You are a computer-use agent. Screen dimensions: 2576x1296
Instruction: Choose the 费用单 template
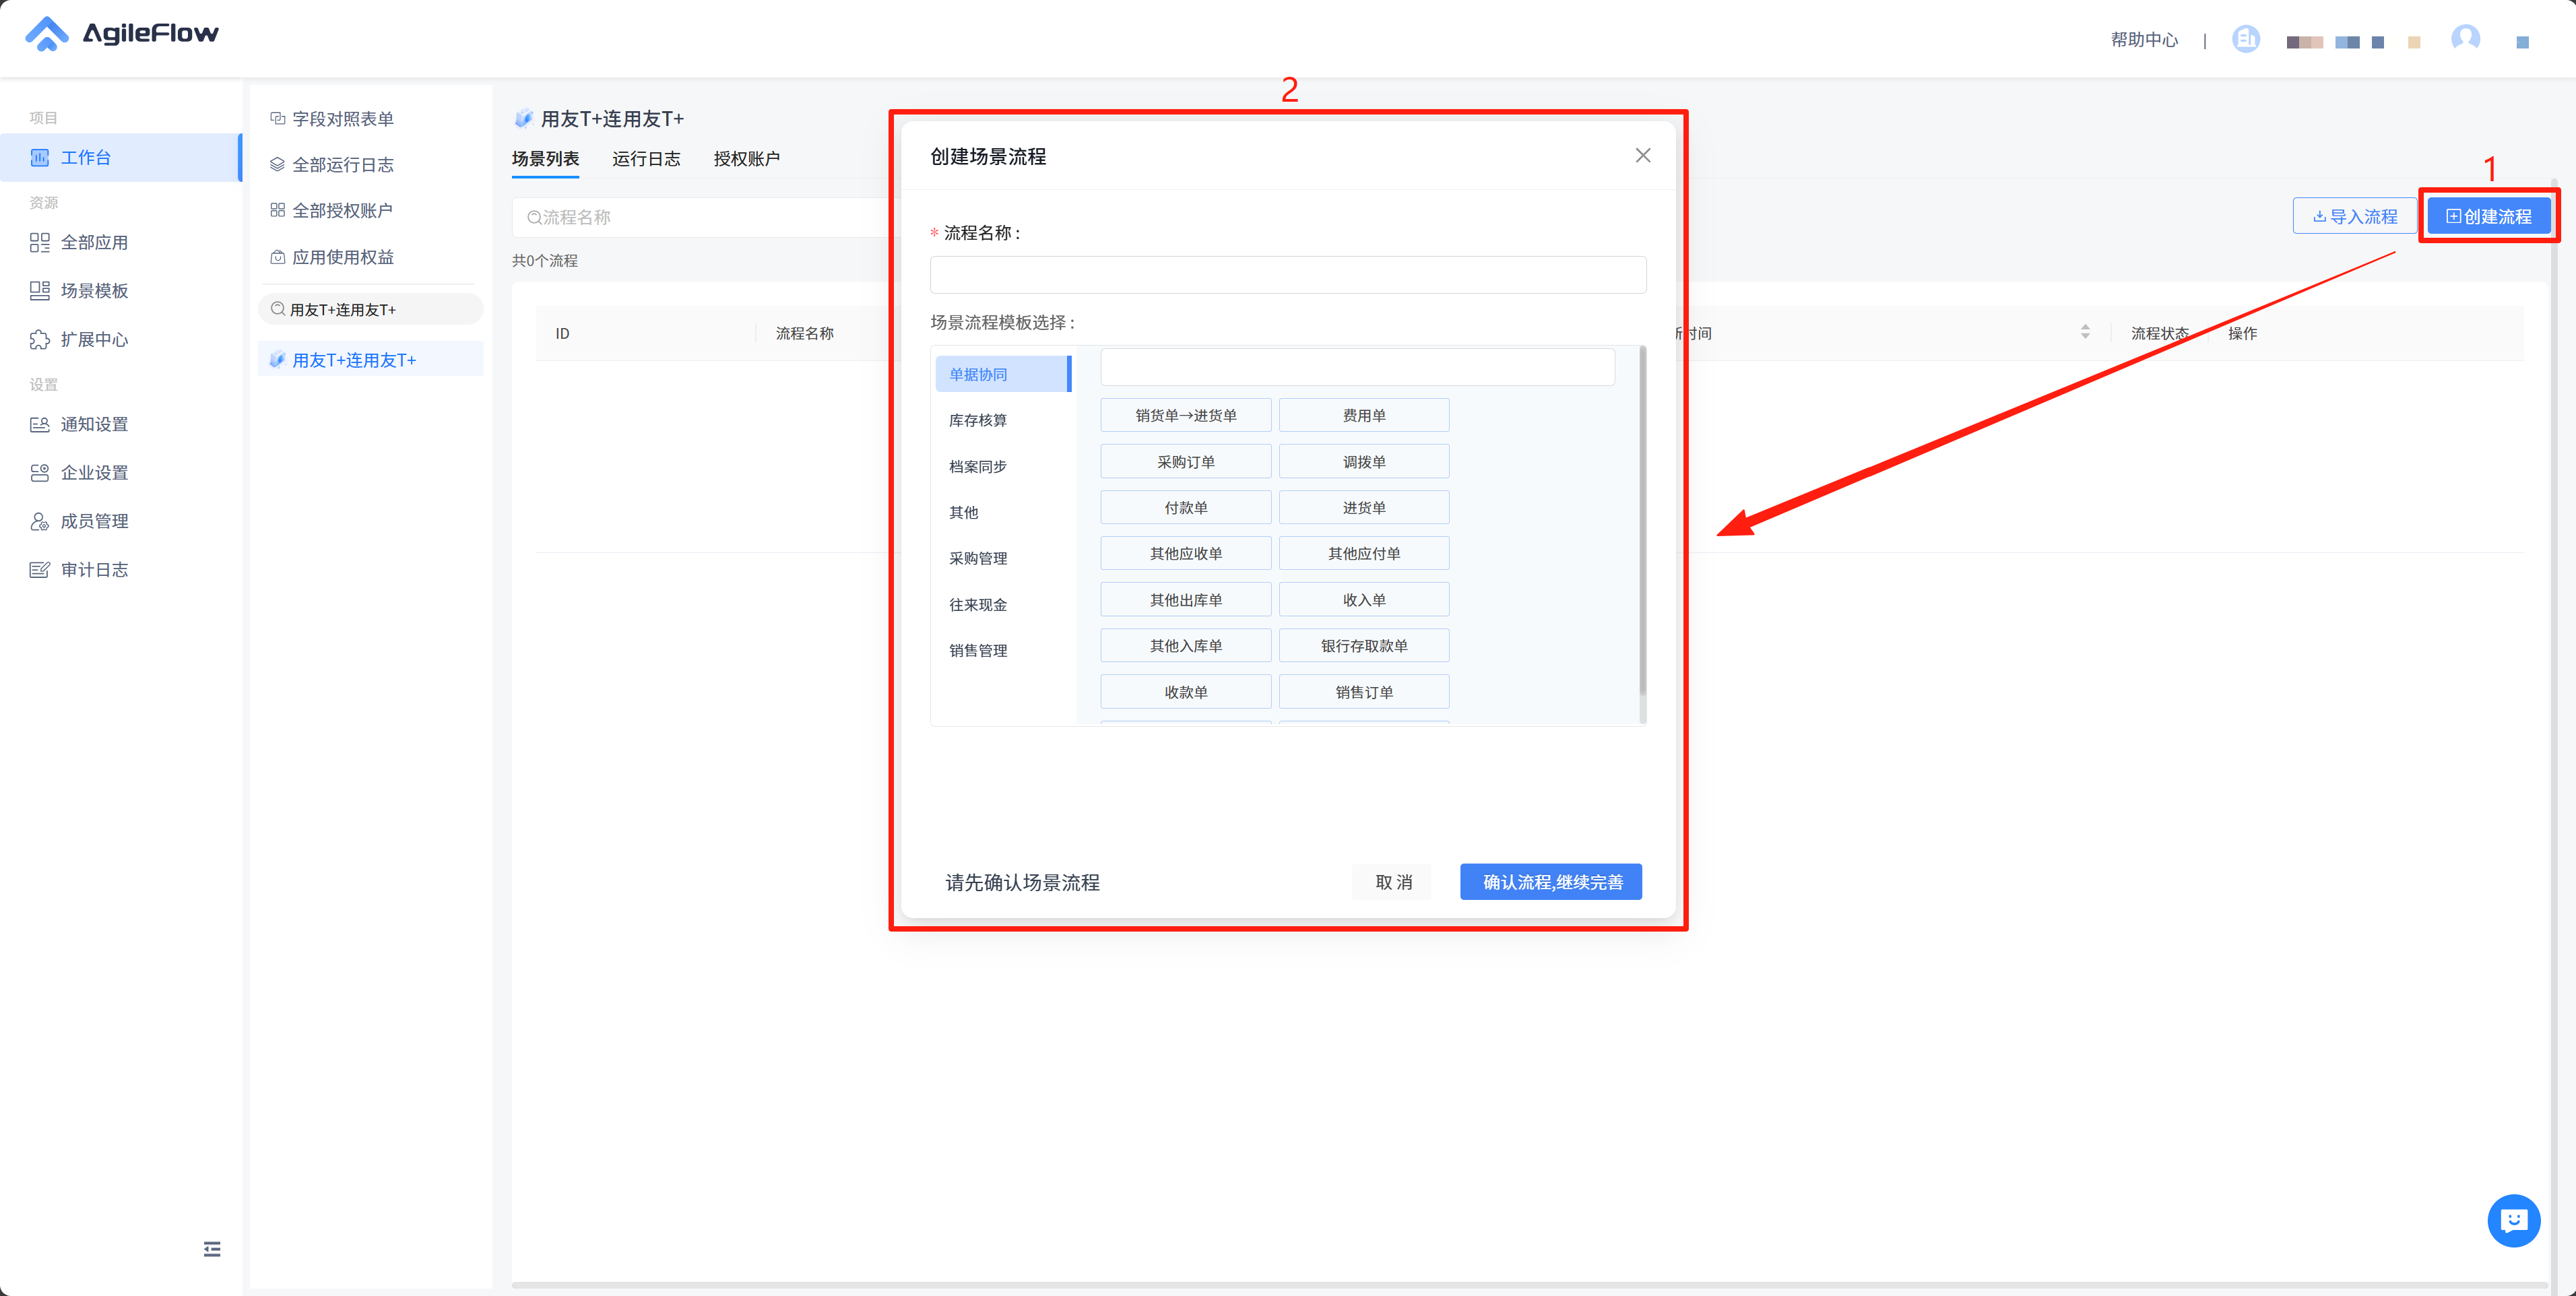pyautogui.click(x=1364, y=415)
